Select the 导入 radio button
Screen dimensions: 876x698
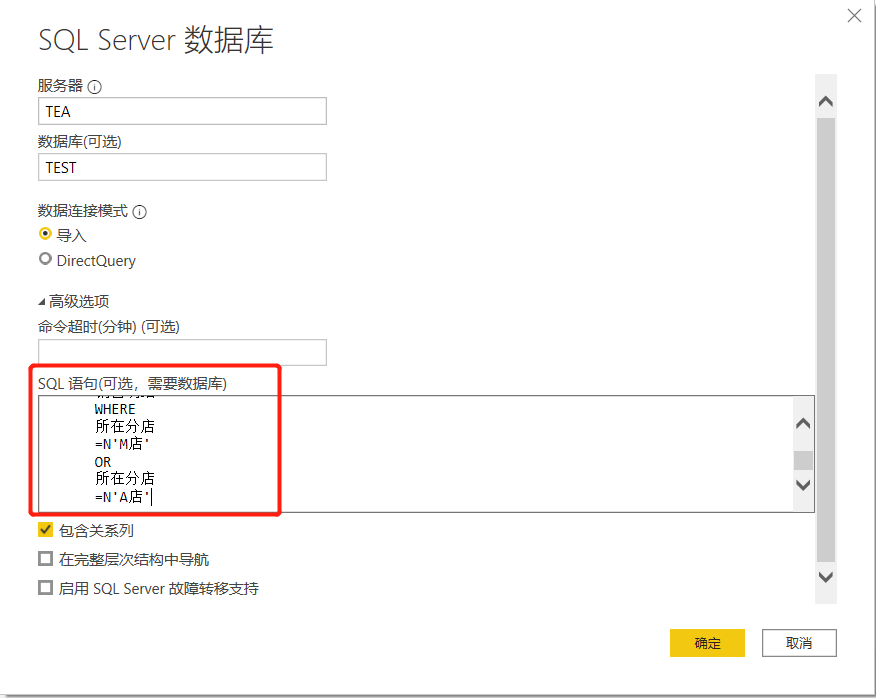pyautogui.click(x=45, y=234)
